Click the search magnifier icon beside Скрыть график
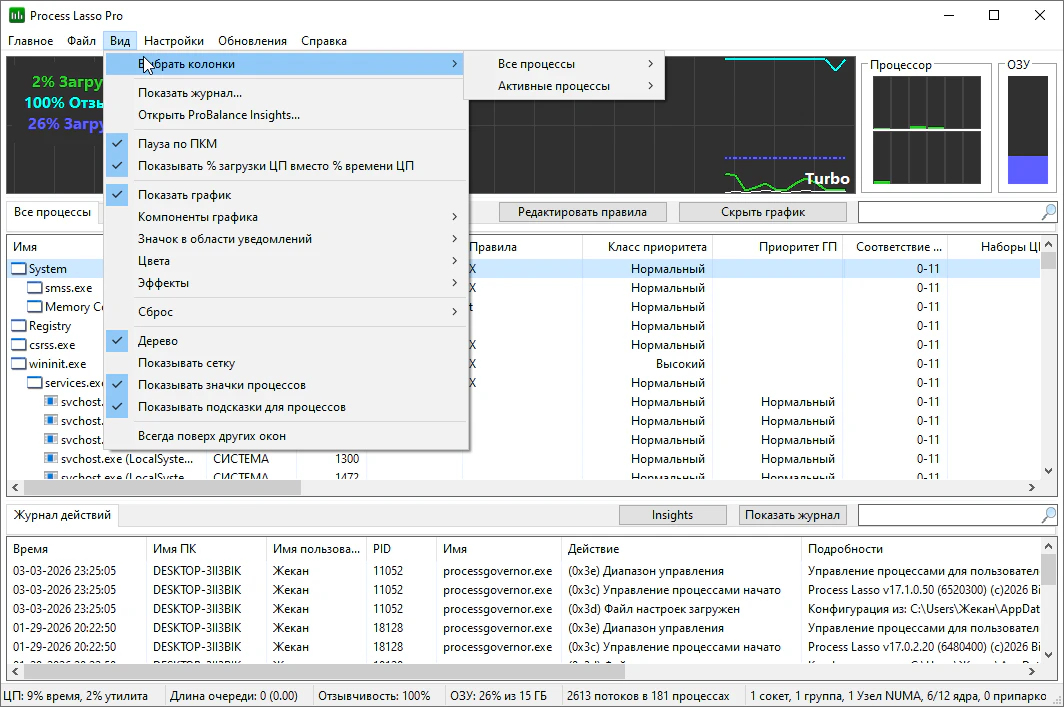Viewport: 1064px width, 707px height. [x=1048, y=212]
